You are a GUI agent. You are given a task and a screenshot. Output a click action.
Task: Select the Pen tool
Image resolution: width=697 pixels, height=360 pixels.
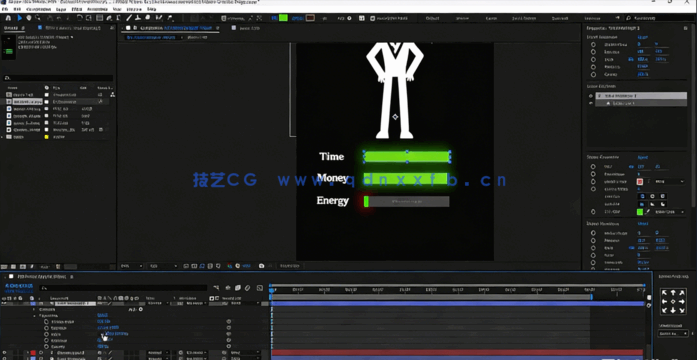[109, 18]
